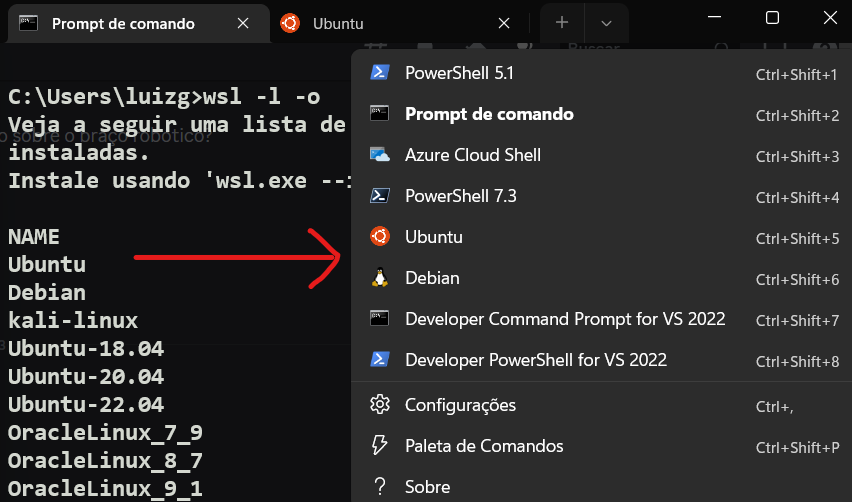Open the Sobre about entry
The height and width of the screenshot is (502, 852).
pyautogui.click(x=602, y=486)
